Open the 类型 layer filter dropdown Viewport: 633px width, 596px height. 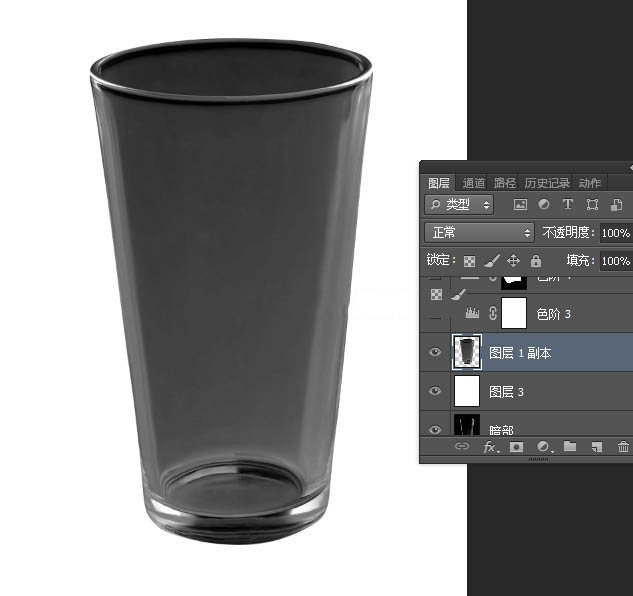coord(459,205)
